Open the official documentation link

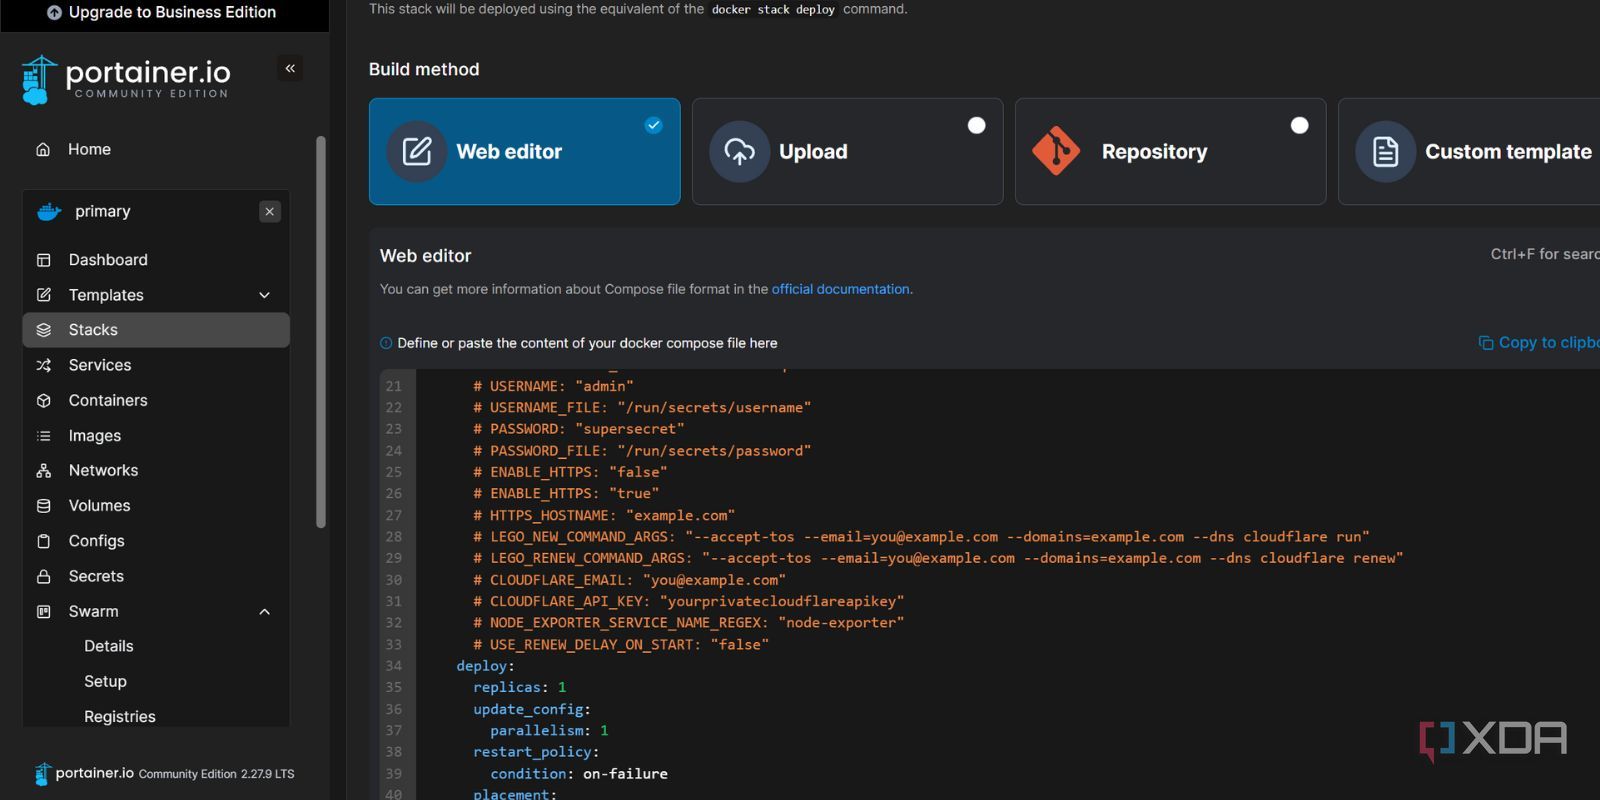(840, 289)
